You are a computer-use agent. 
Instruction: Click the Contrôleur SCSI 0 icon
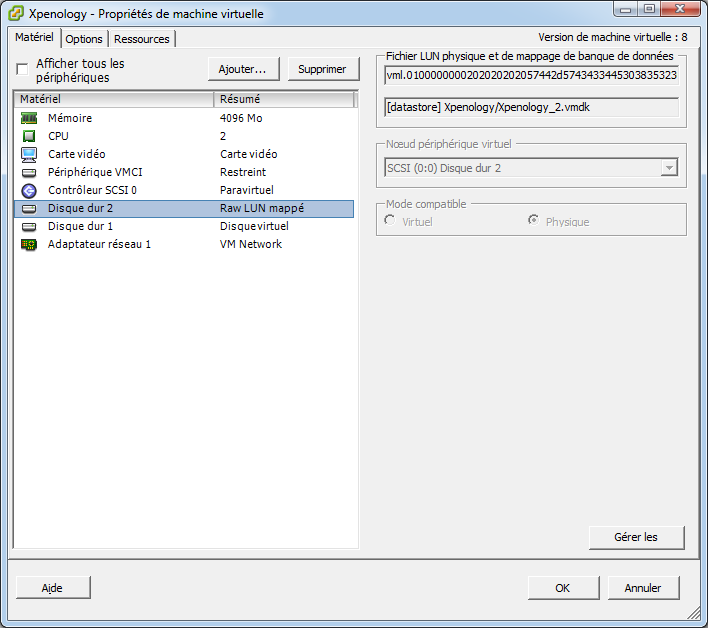coord(29,191)
